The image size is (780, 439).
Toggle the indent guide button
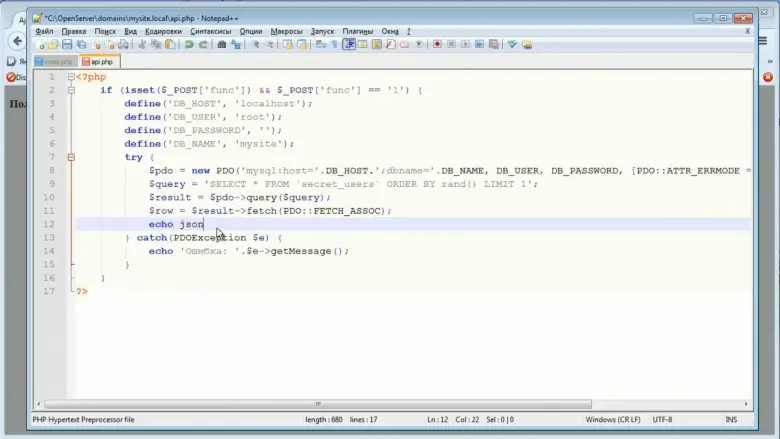pos(349,45)
